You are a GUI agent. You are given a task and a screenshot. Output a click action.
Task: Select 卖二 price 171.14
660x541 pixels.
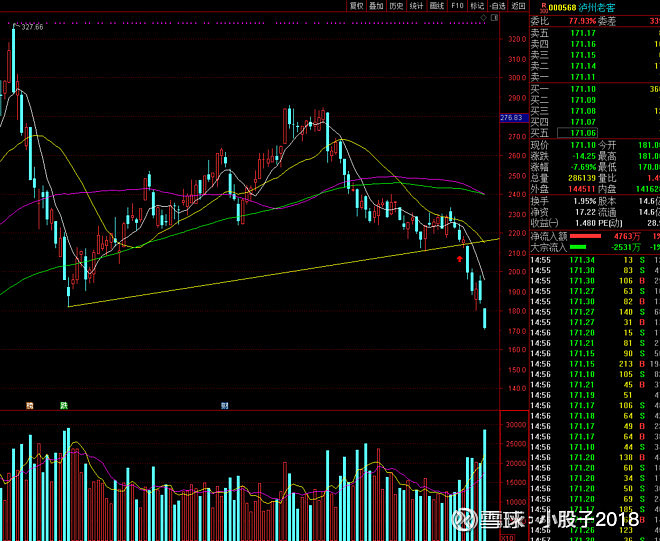pyautogui.click(x=583, y=66)
